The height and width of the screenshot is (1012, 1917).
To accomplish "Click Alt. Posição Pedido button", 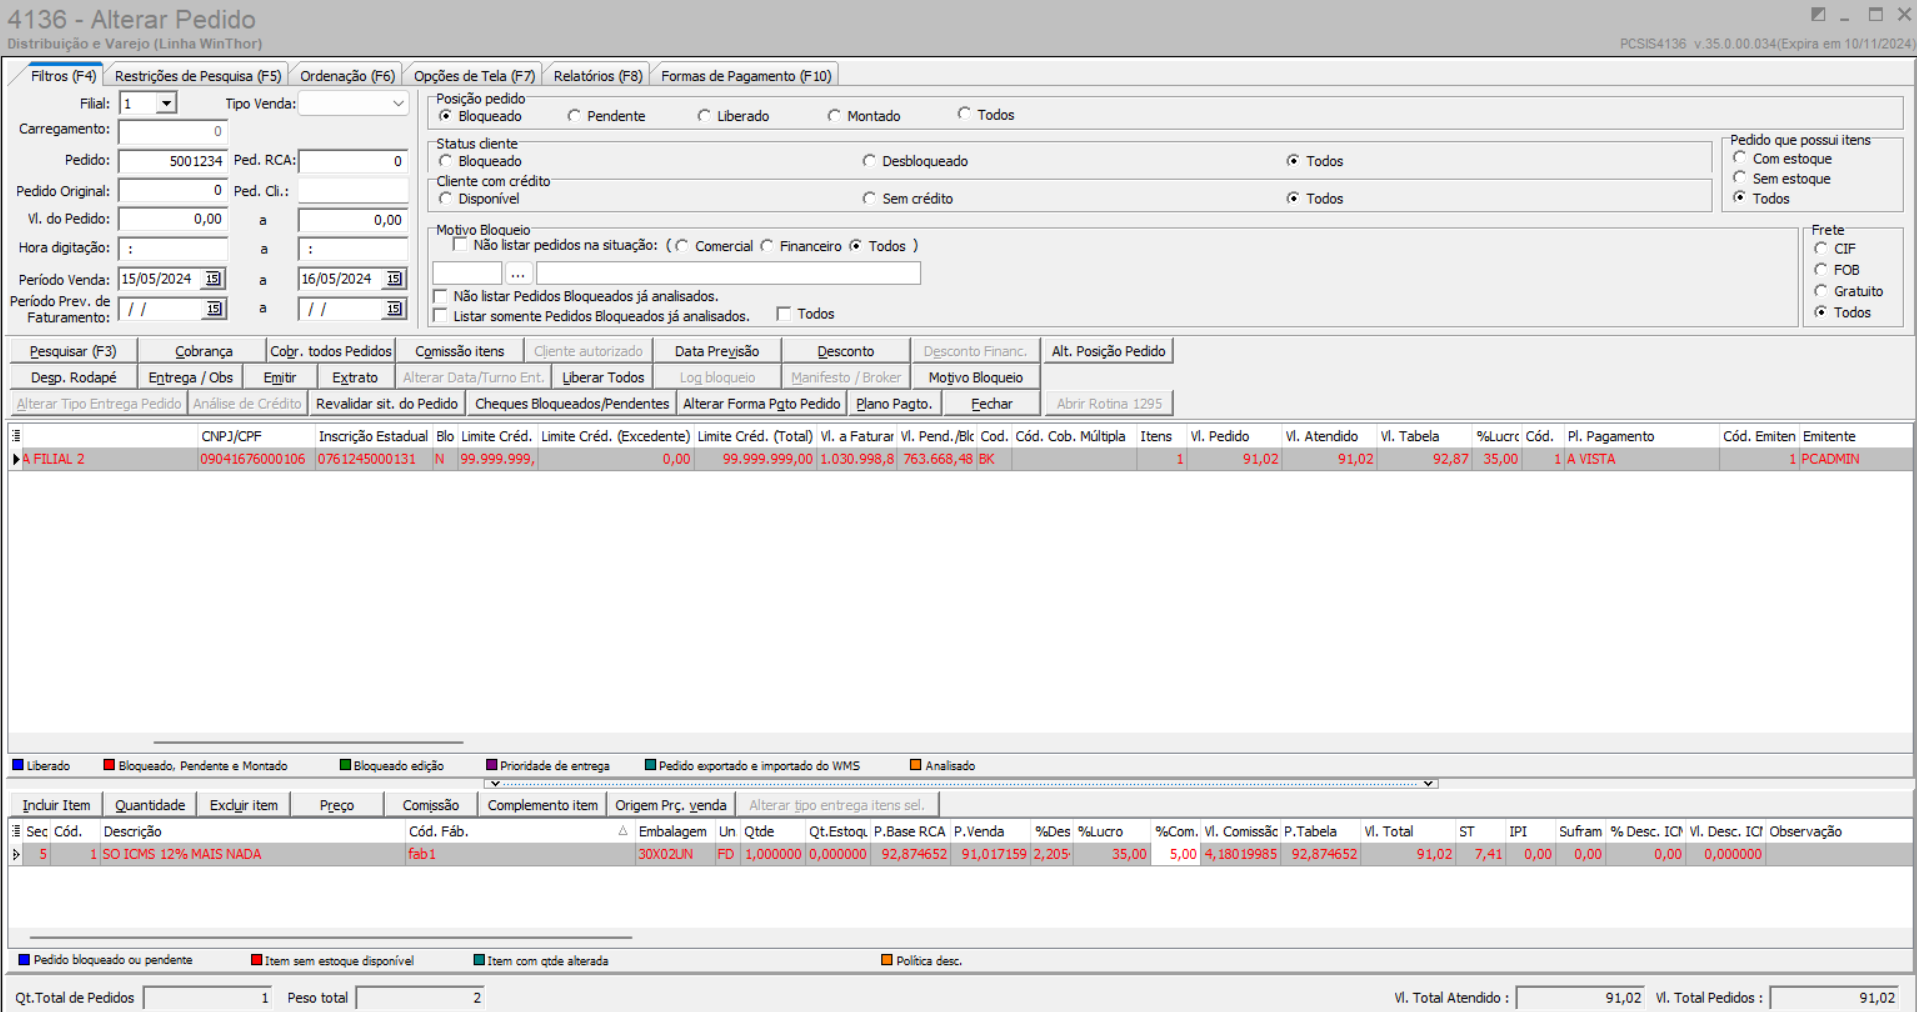I will [1108, 351].
